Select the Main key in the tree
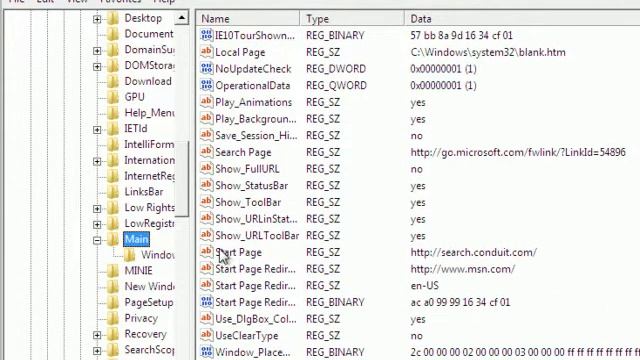Screen dimensions: 640x360 [x=136, y=239]
